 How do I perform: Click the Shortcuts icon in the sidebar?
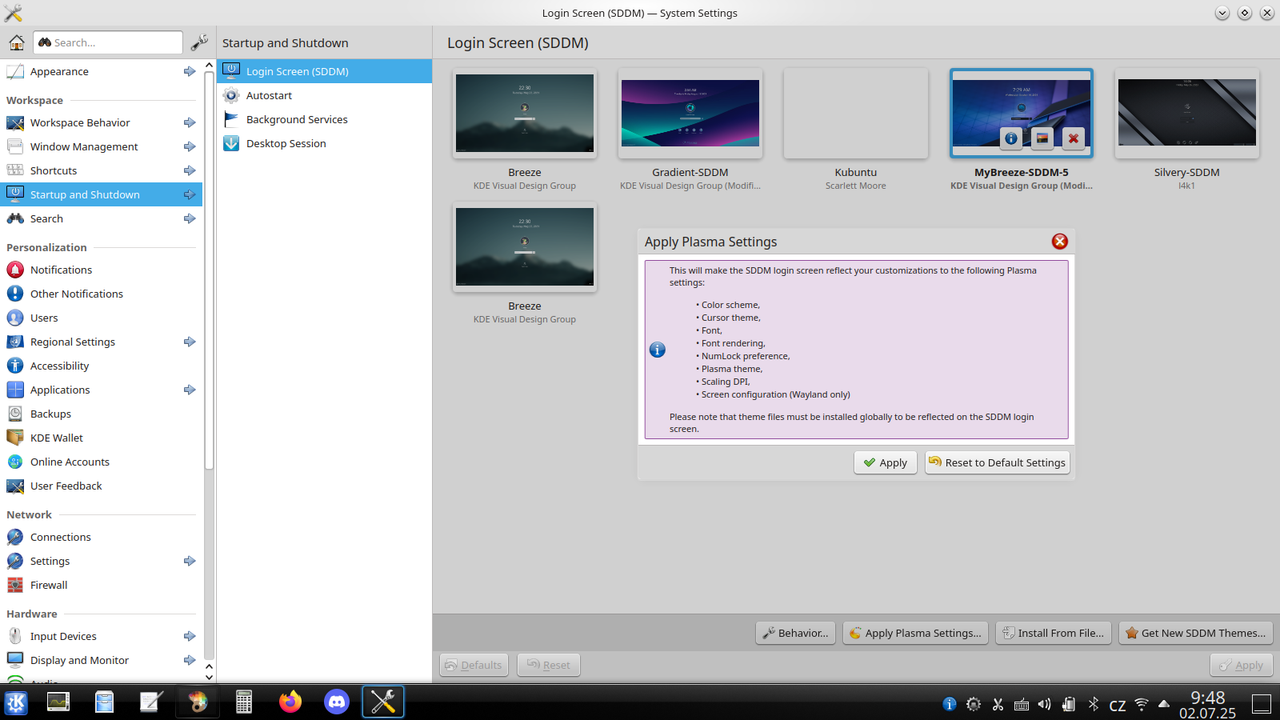click(15, 170)
